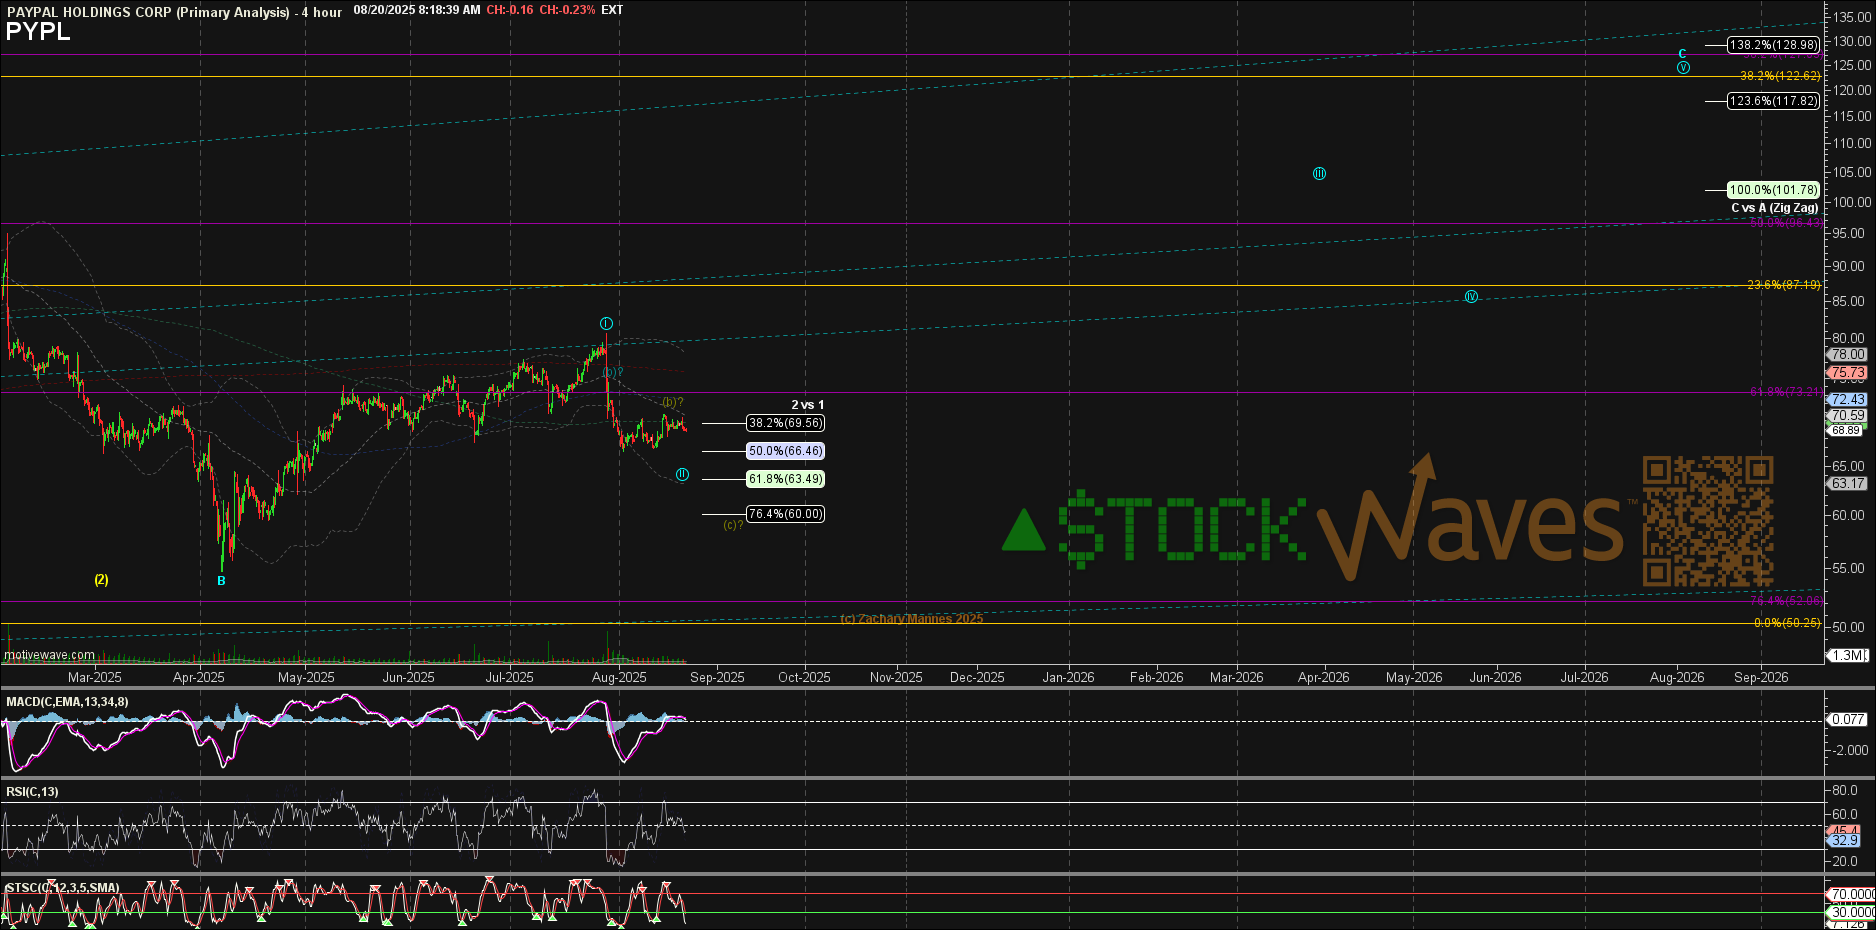The image size is (1876, 930).
Task: Click the 08/20/2025 8:18:39 AM timestamp
Action: (x=417, y=10)
